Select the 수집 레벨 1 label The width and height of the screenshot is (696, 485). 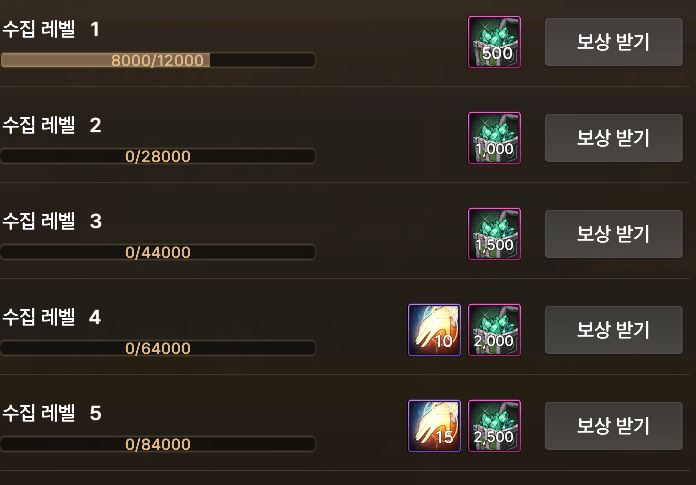click(51, 29)
